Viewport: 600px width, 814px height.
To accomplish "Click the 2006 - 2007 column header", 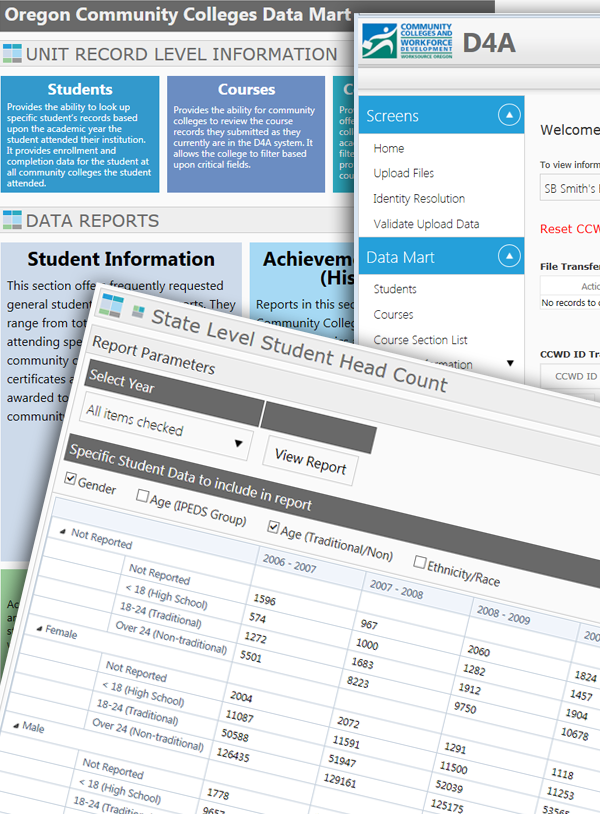I will click(x=289, y=563).
